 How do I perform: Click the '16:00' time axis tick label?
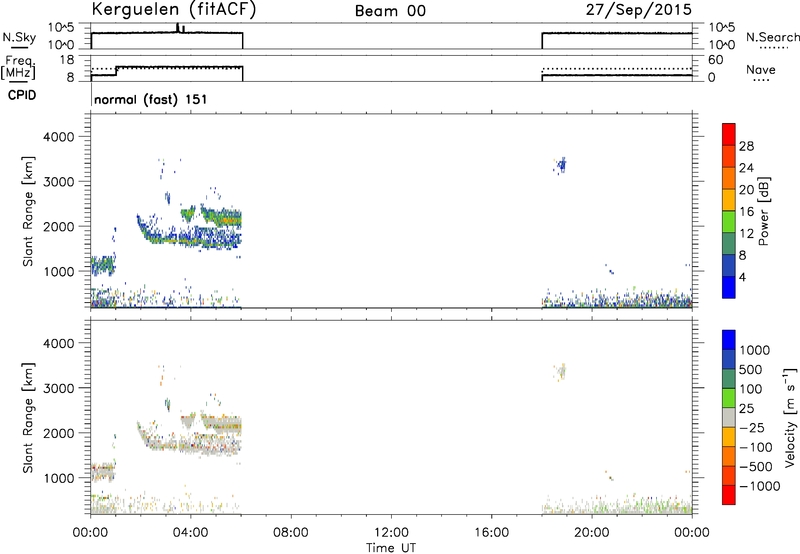click(491, 533)
